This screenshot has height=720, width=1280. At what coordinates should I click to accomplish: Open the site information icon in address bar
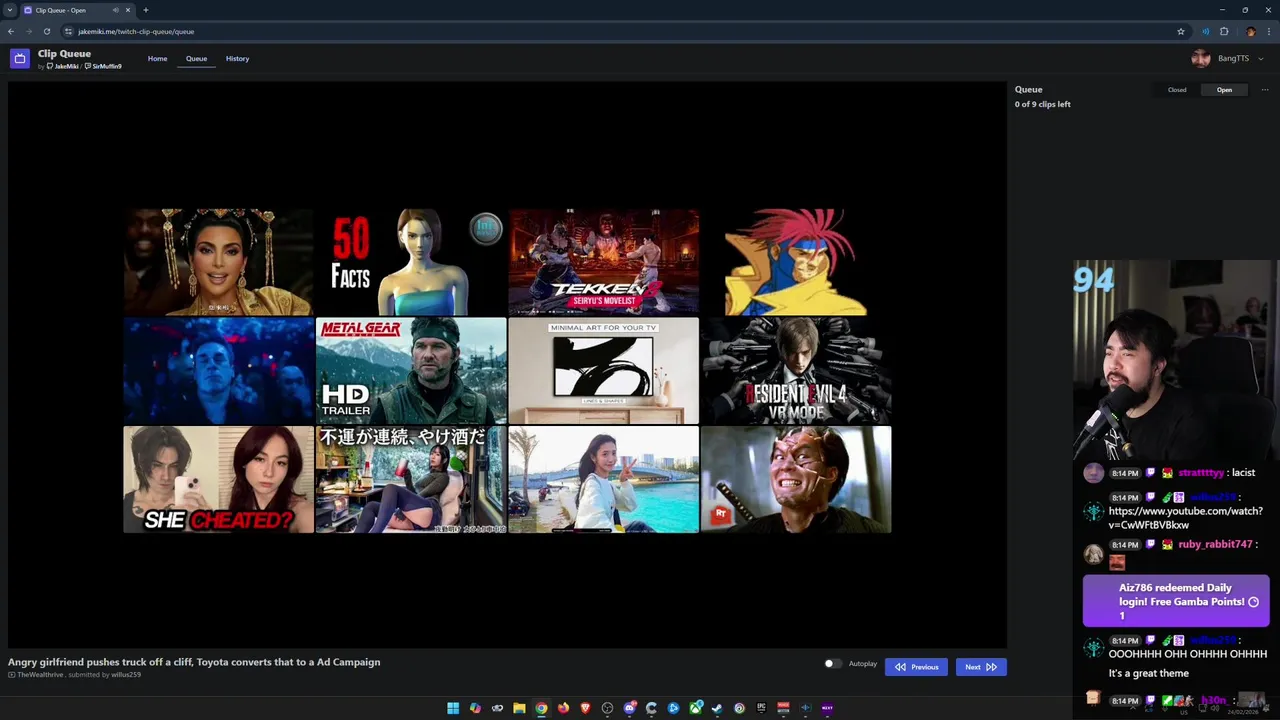click(x=68, y=31)
